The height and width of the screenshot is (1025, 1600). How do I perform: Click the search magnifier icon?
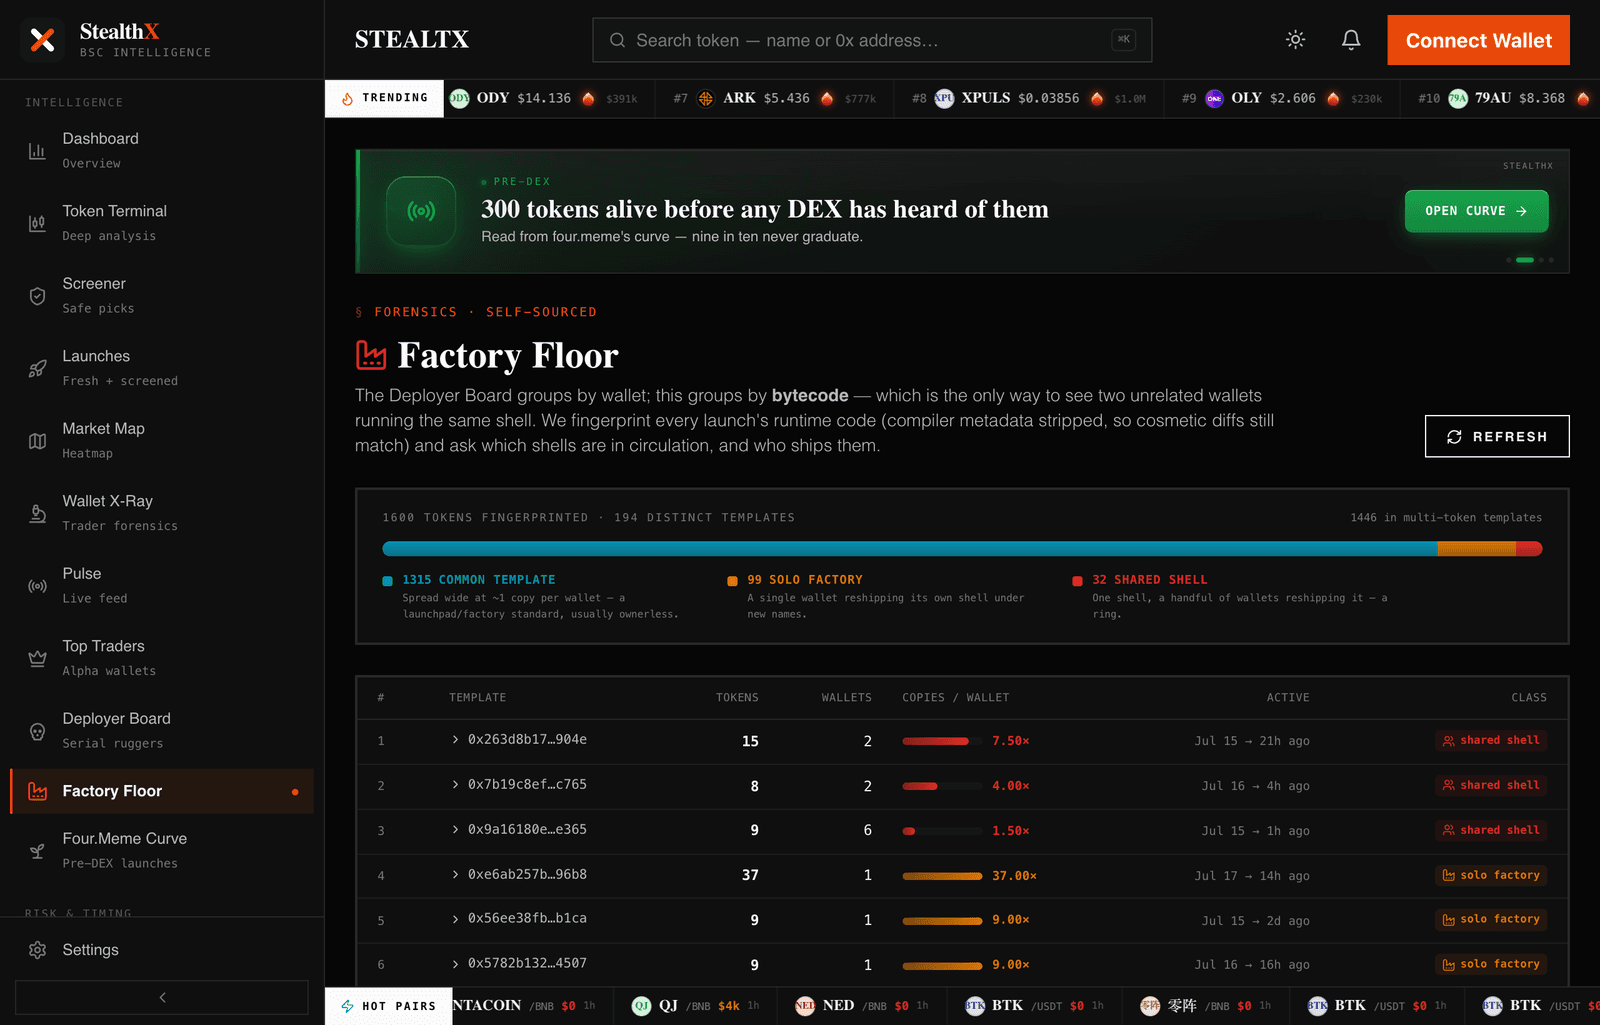pyautogui.click(x=617, y=40)
